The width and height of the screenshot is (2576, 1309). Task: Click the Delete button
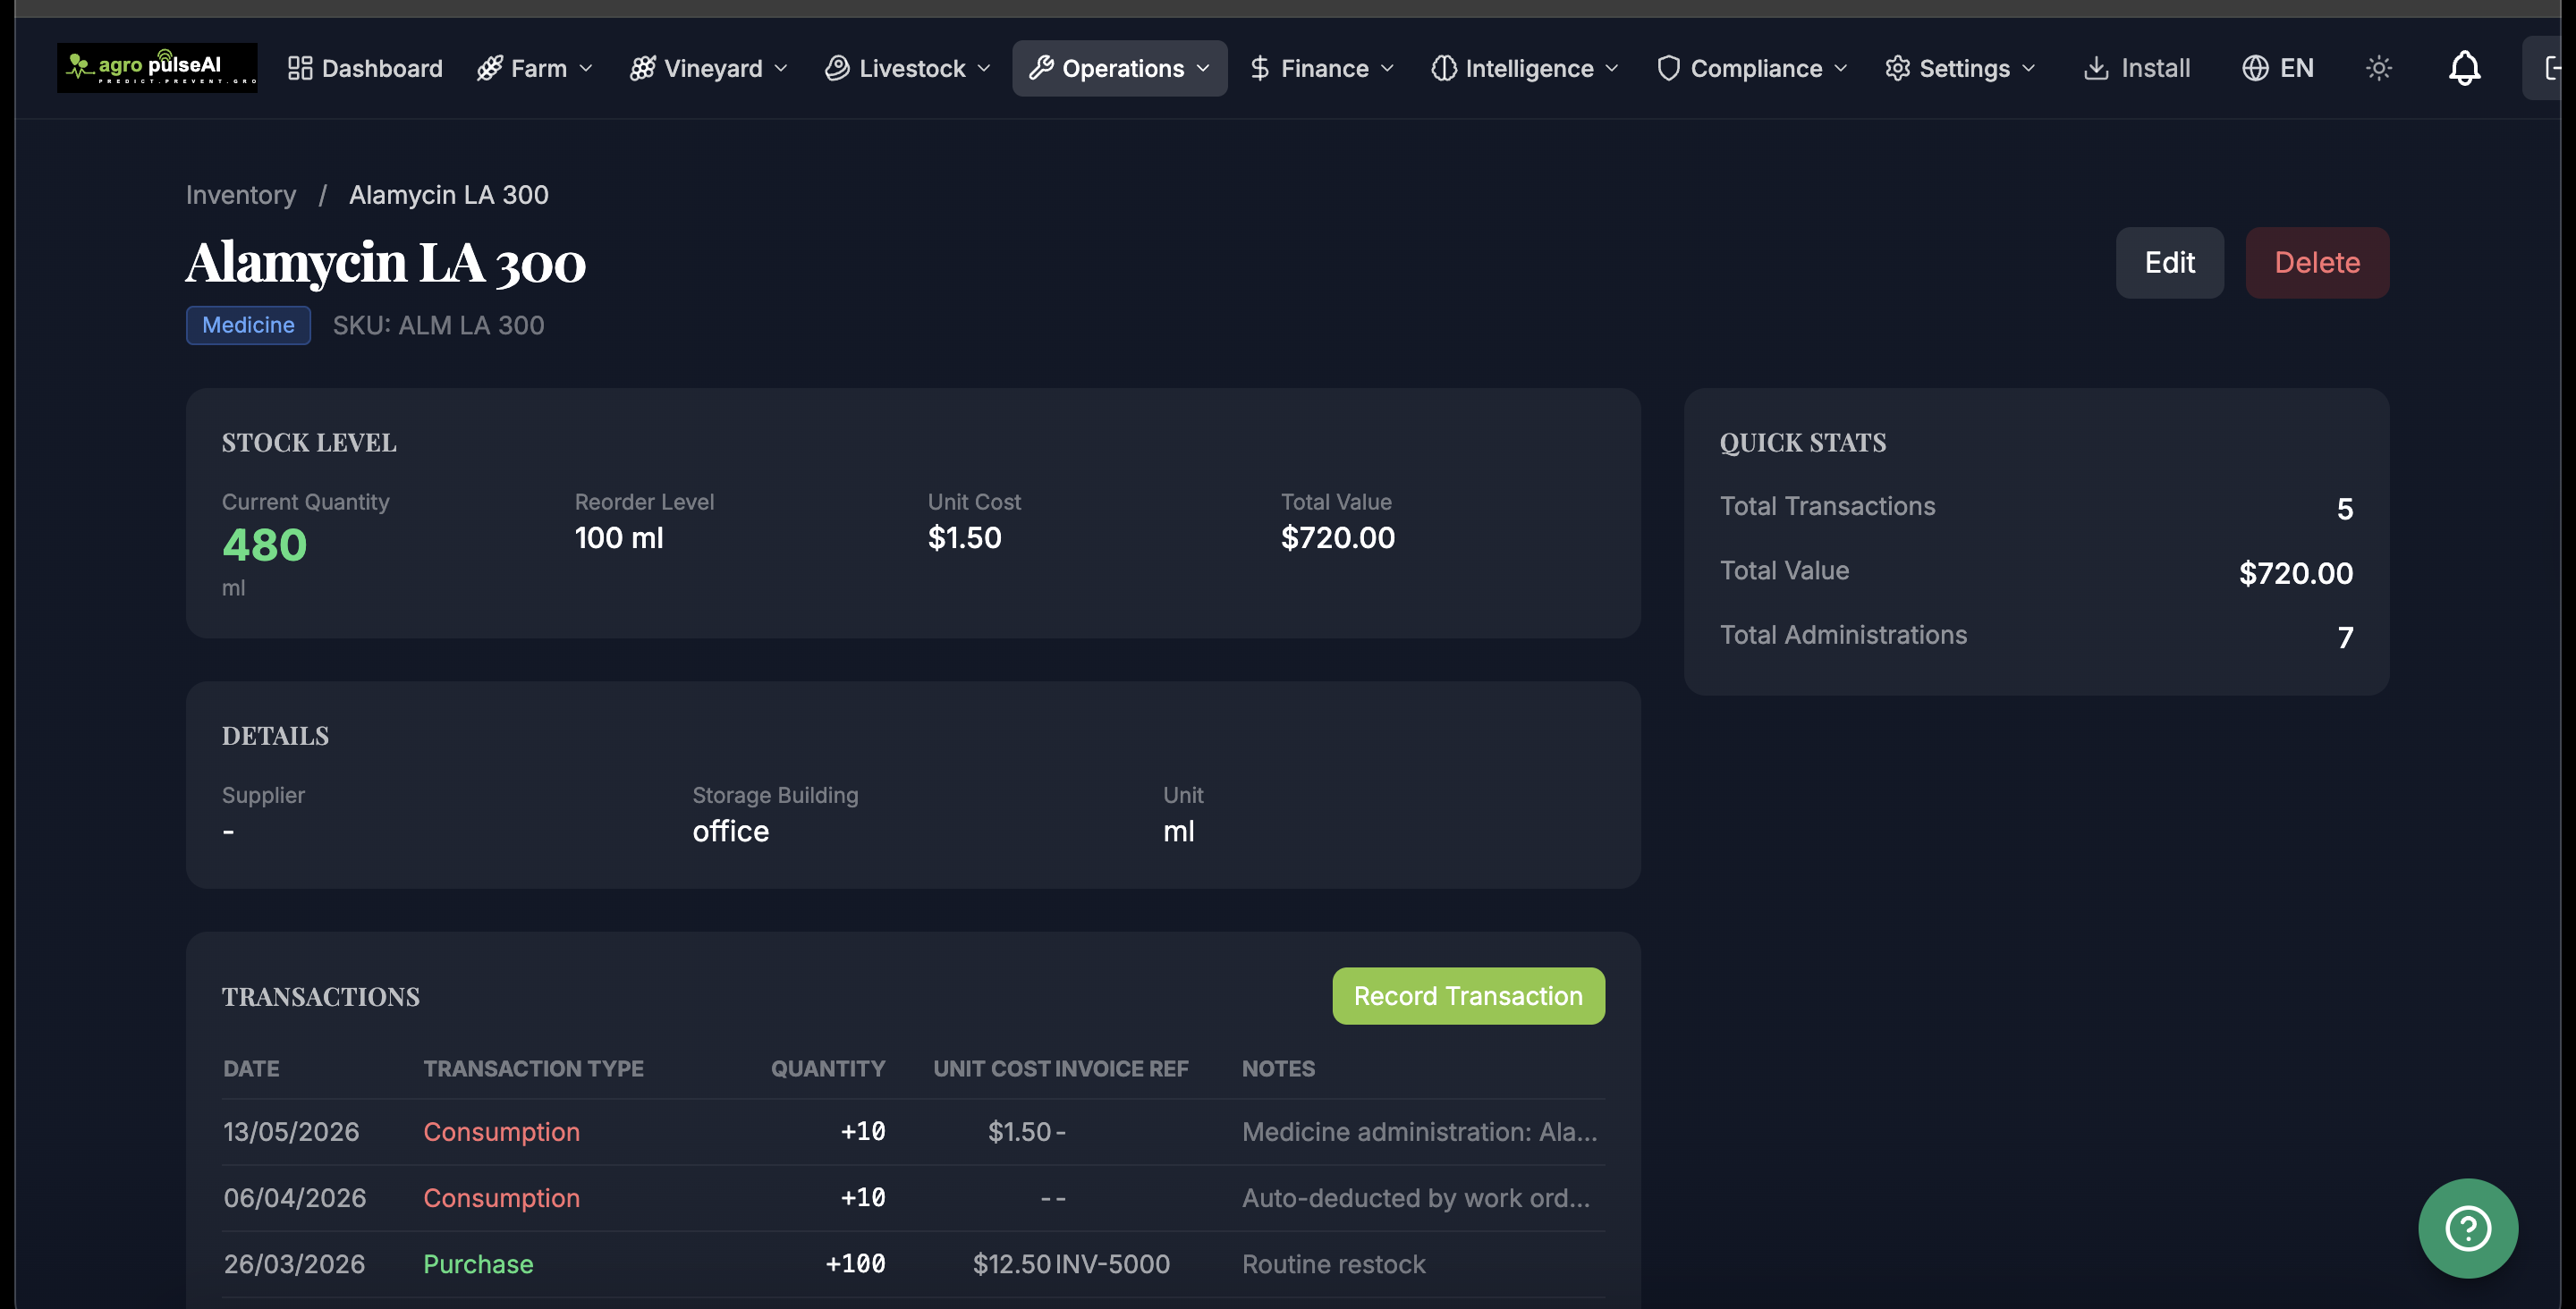[x=2317, y=262]
